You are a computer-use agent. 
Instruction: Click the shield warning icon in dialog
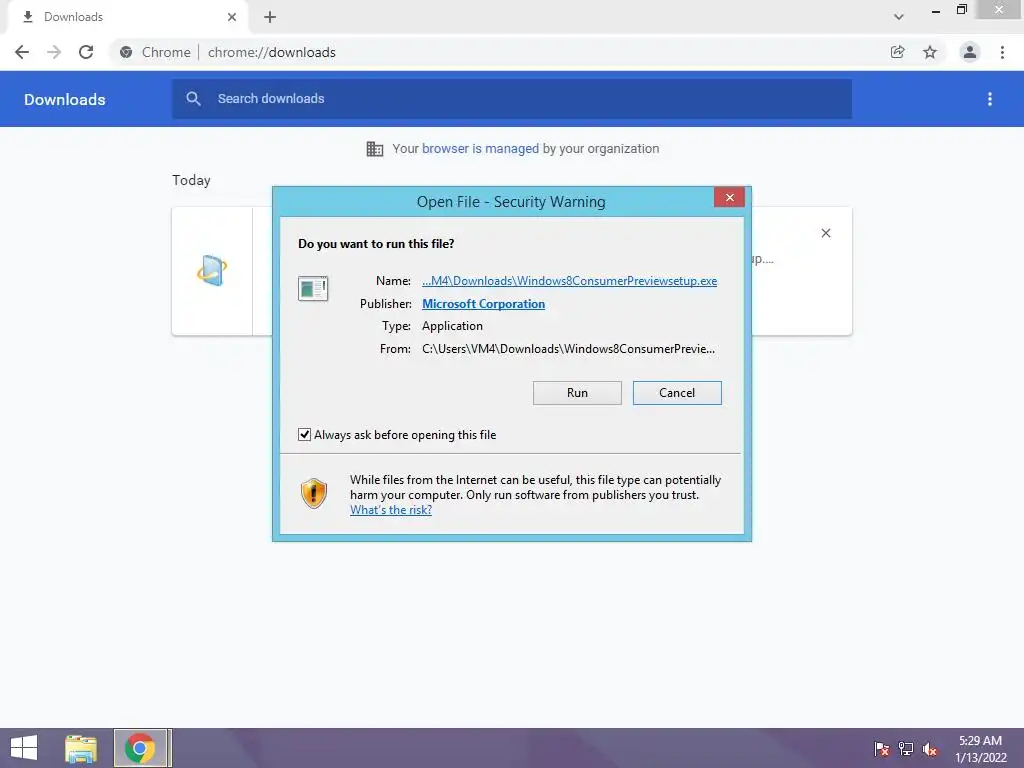click(314, 493)
